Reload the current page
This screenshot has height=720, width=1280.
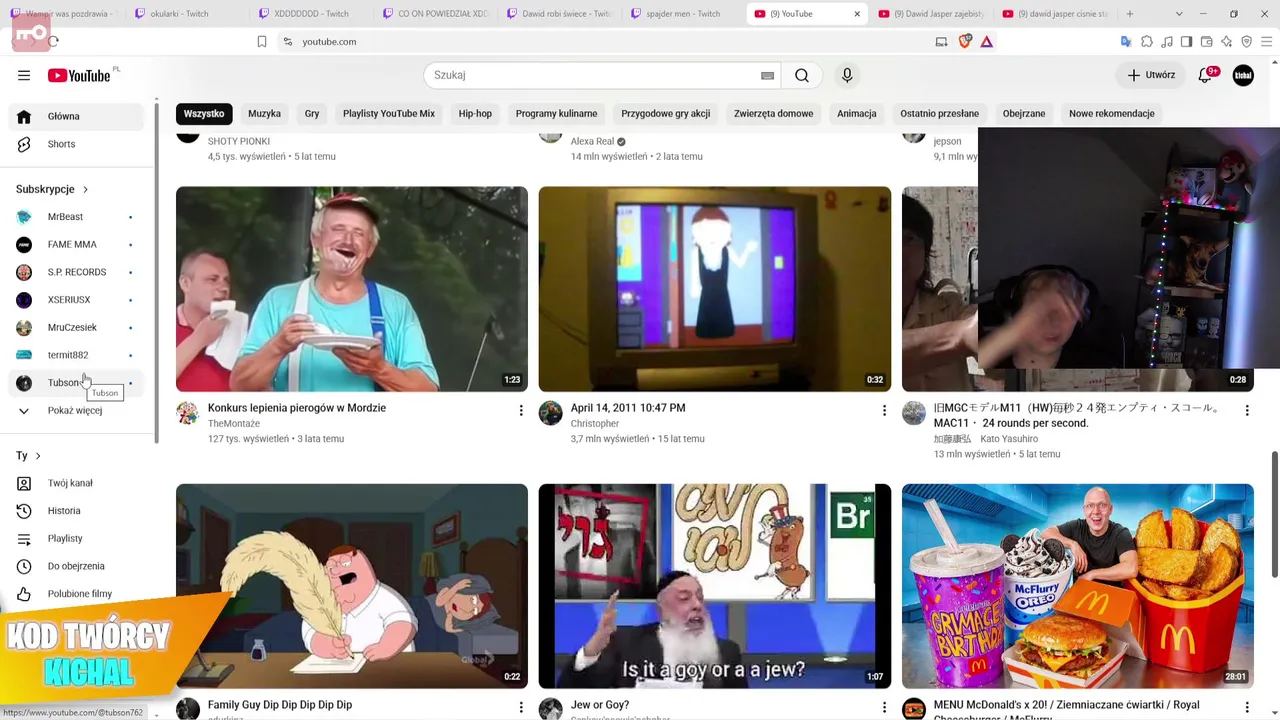[53, 41]
